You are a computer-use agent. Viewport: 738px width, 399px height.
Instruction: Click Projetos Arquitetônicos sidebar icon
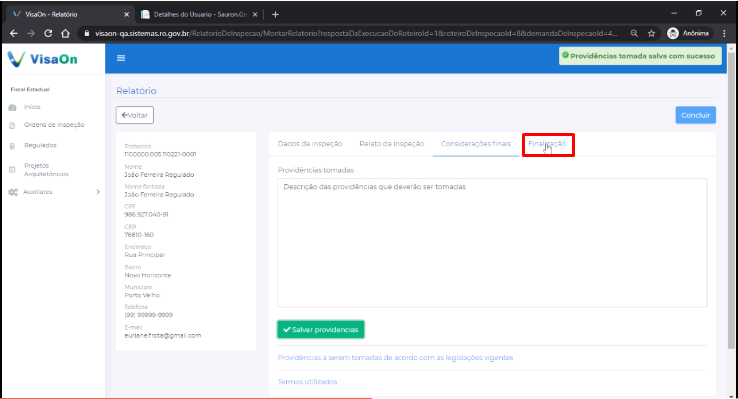12,170
